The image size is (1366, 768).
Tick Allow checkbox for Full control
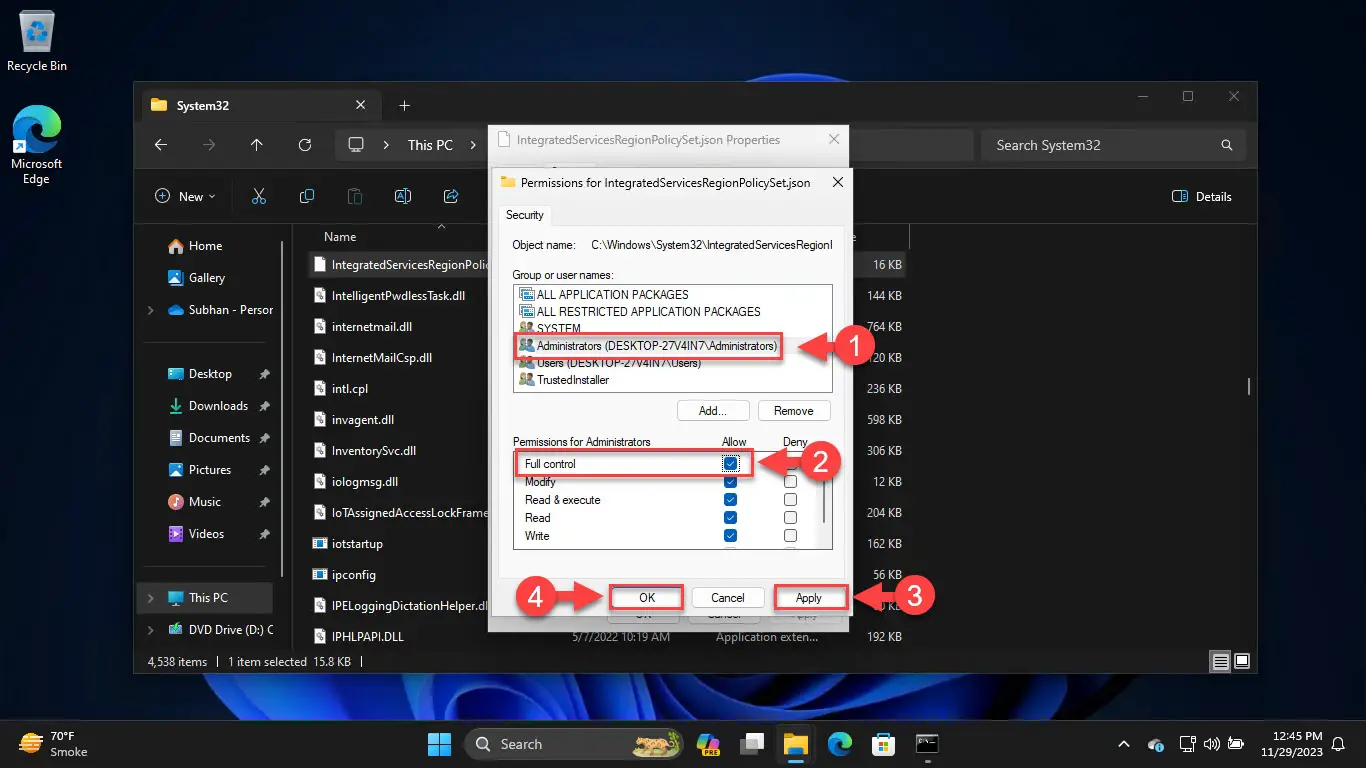[731, 464]
